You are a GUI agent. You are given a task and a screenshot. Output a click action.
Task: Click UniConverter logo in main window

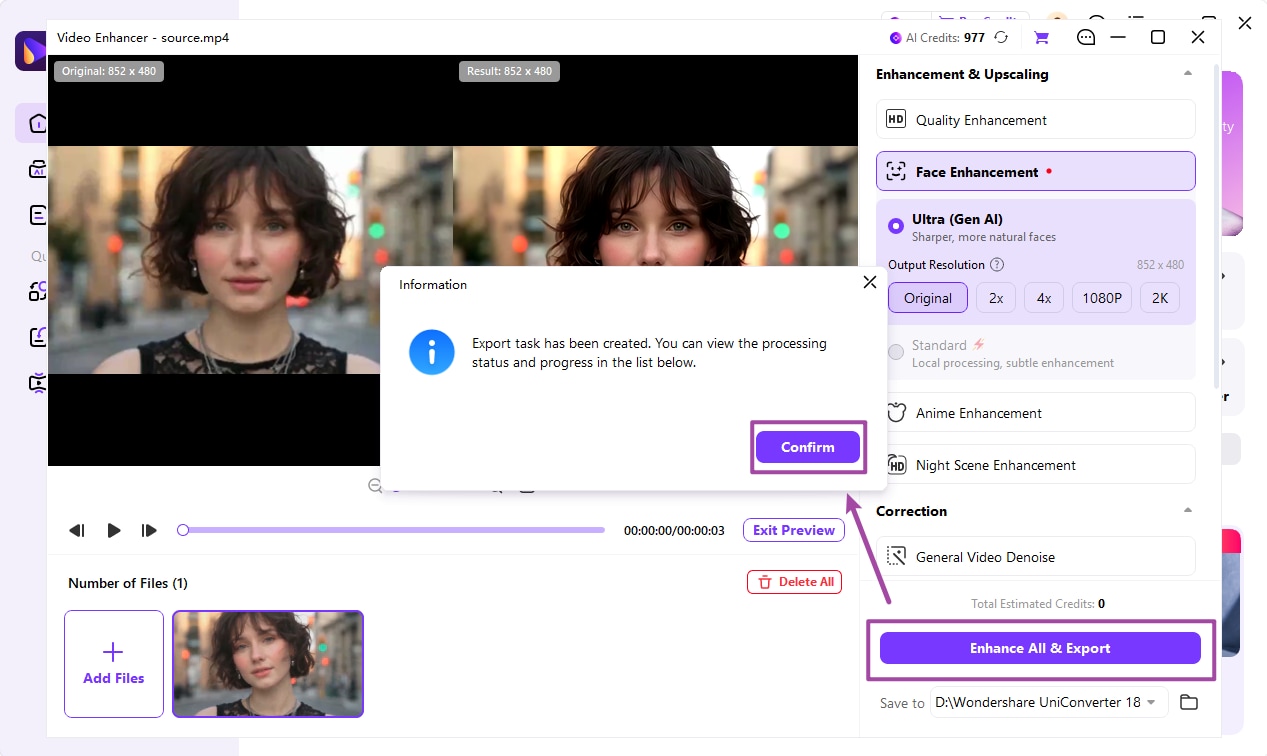tap(31, 50)
